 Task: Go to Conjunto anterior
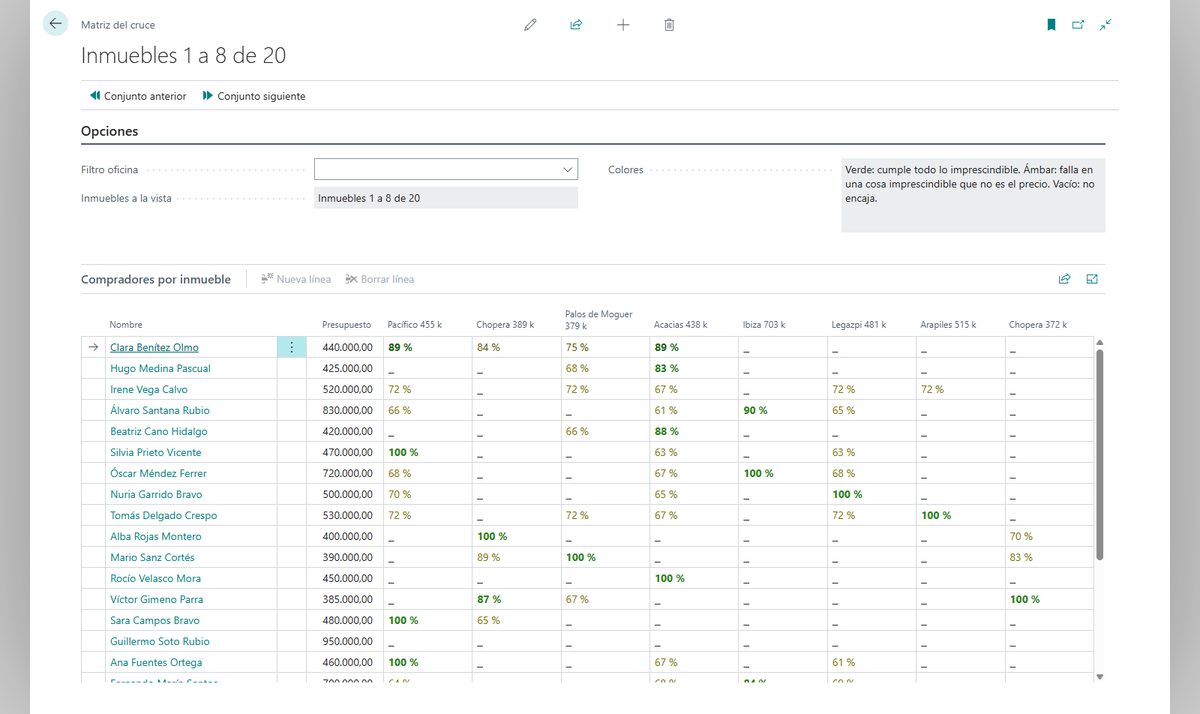pyautogui.click(x=138, y=96)
